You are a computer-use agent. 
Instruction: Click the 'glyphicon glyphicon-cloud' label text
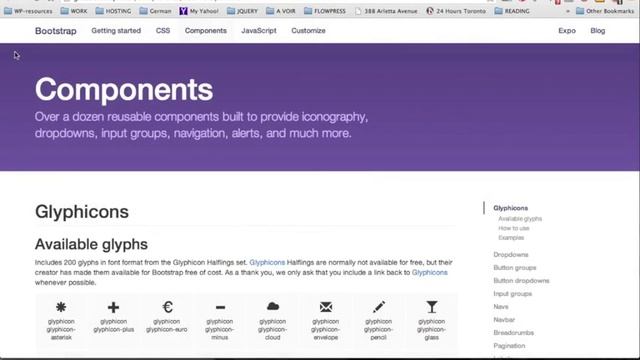point(273,329)
